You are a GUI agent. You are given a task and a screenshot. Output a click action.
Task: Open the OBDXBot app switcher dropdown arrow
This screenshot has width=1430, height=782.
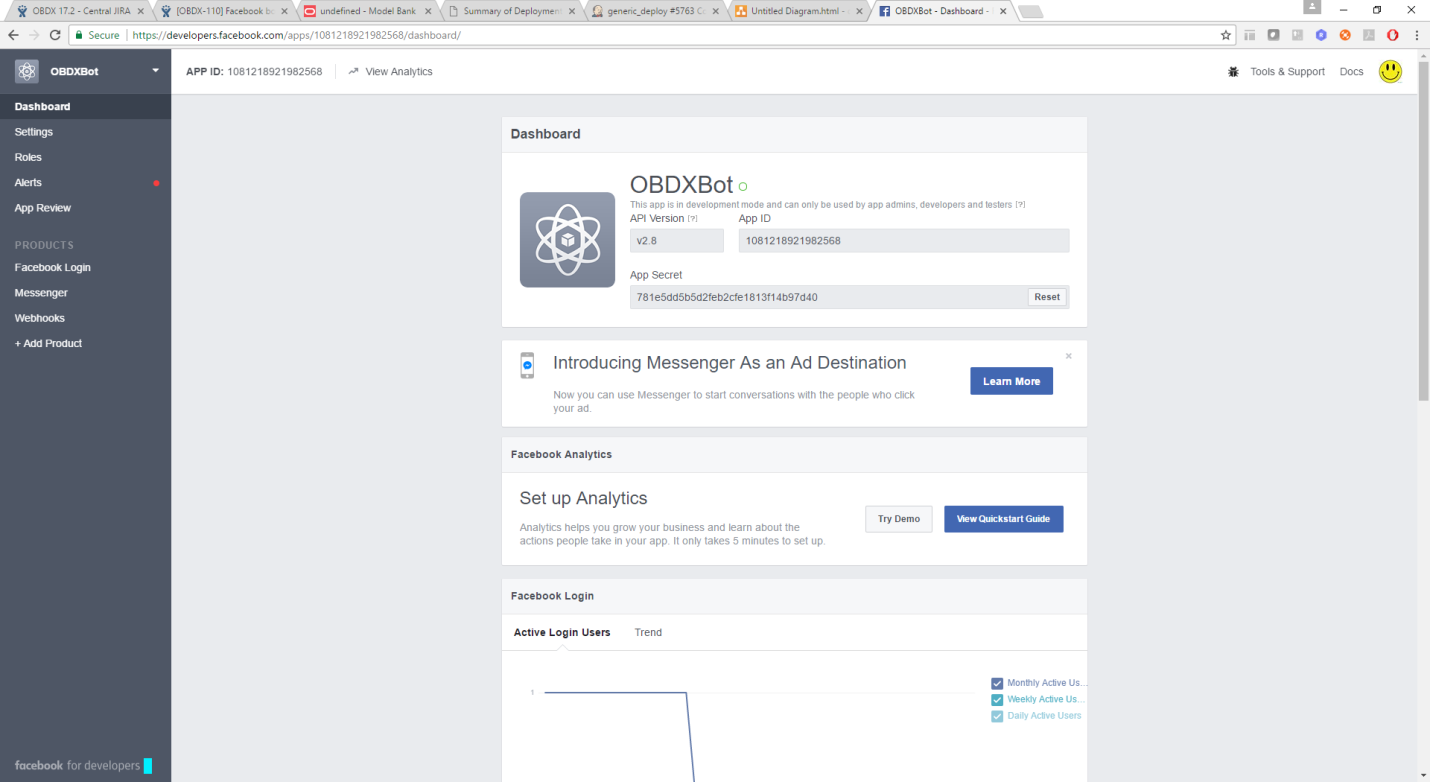155,71
